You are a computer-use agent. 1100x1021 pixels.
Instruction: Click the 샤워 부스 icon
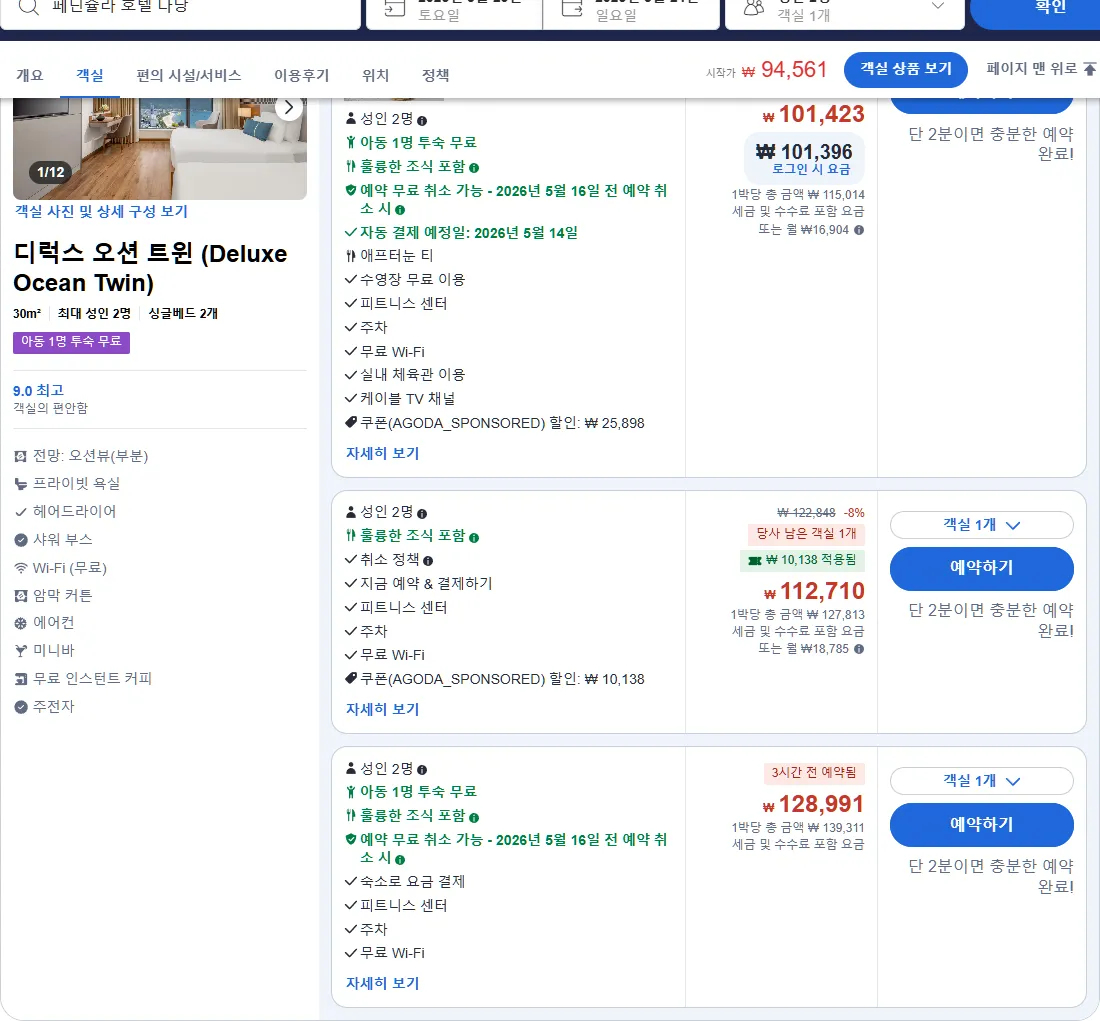[20, 540]
